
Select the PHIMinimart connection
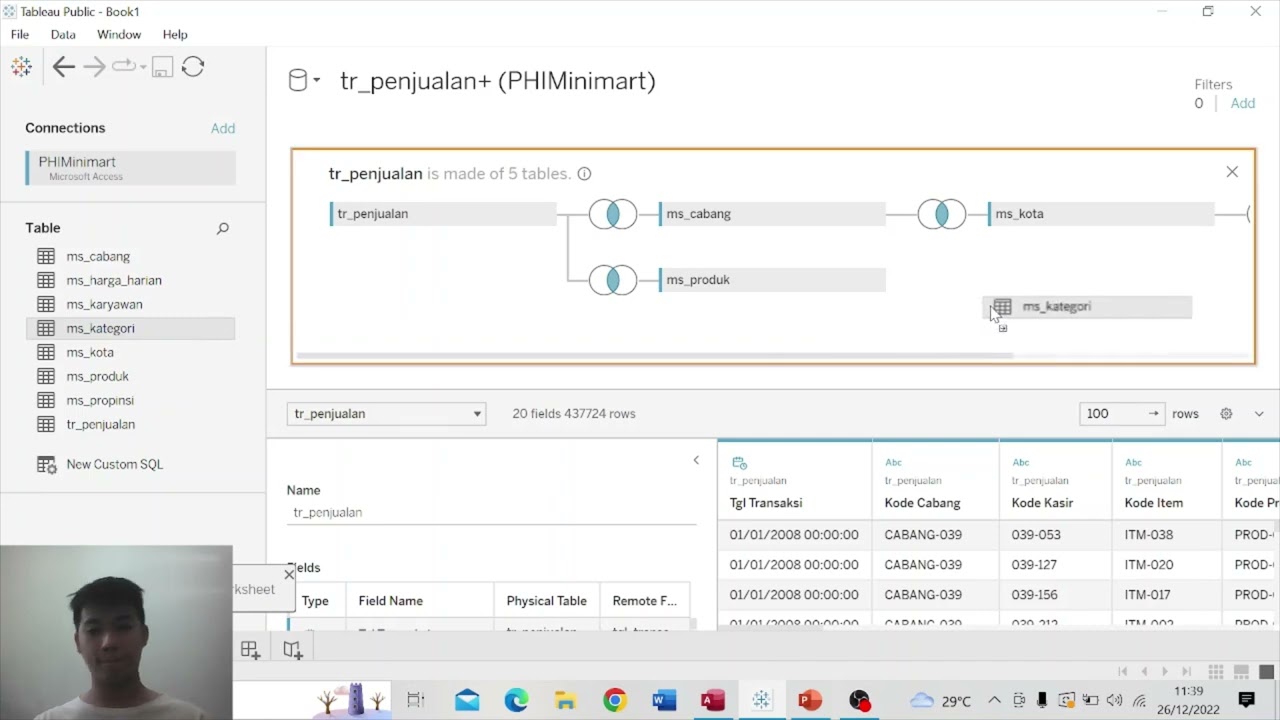[x=130, y=168]
